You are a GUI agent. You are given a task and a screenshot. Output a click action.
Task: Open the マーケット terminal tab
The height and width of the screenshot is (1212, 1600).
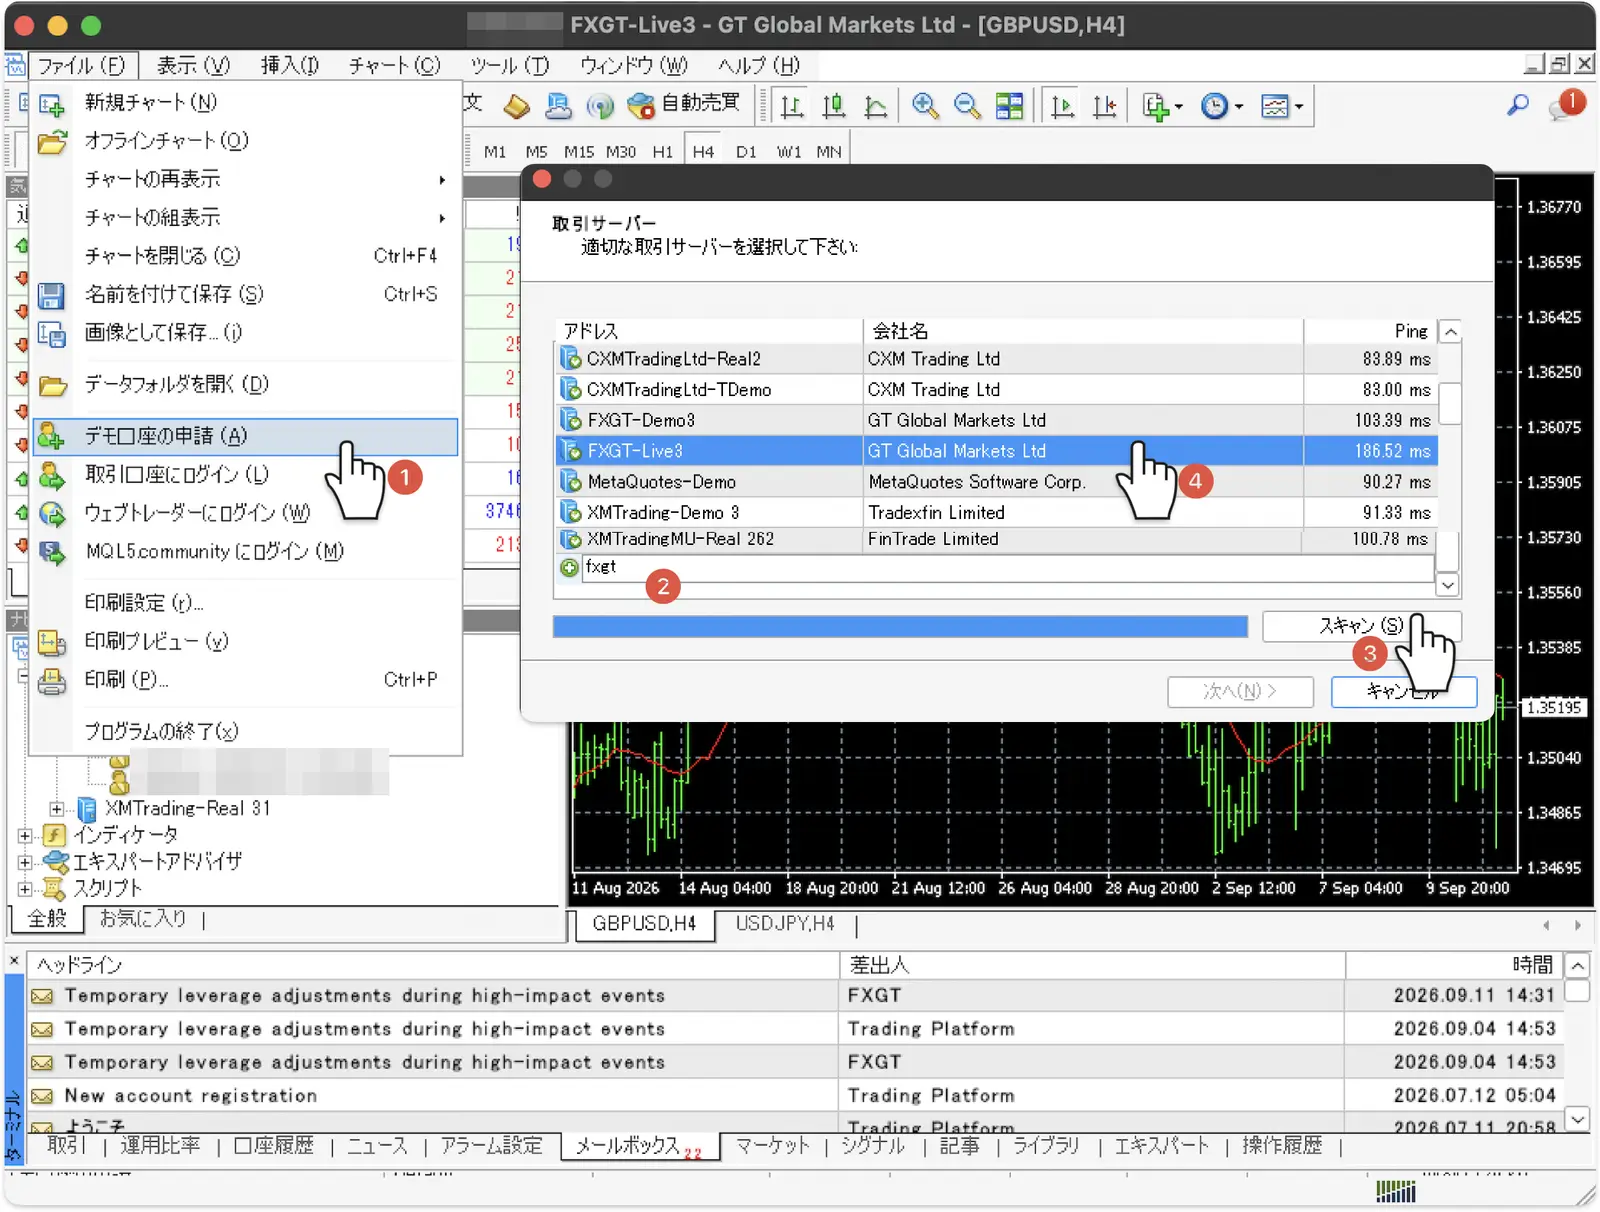(x=772, y=1146)
